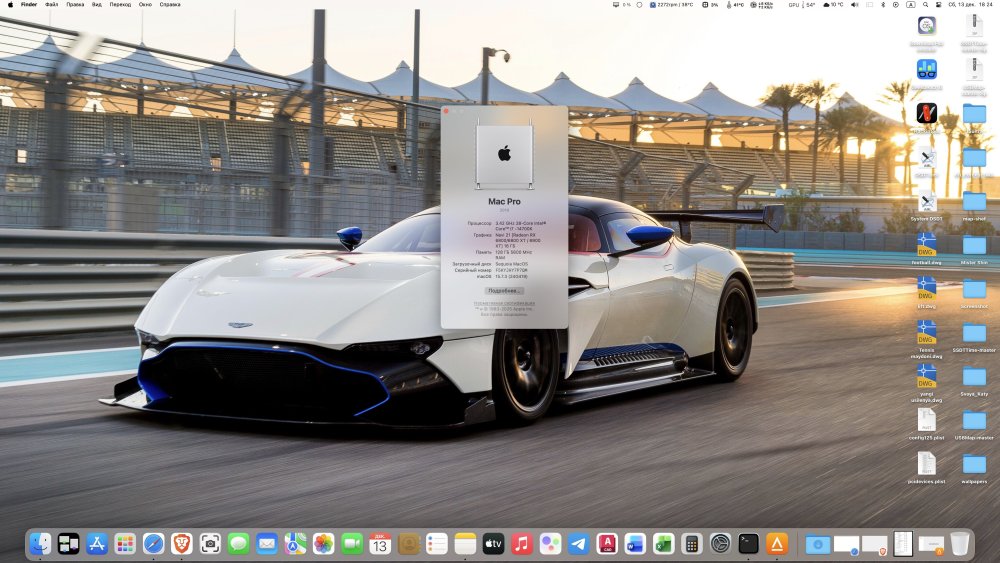1000x563 pixels.
Task: Open the Trash in the dock
Action: click(959, 544)
